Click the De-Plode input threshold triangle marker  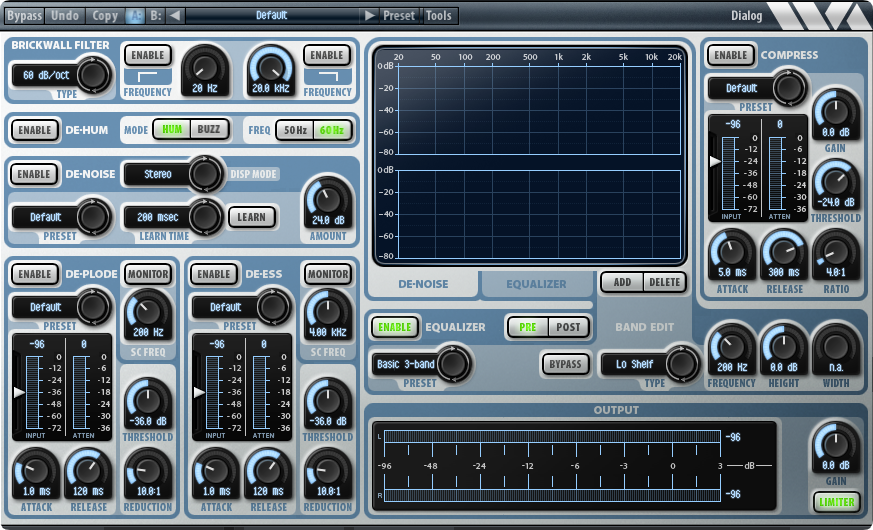(x=19, y=392)
